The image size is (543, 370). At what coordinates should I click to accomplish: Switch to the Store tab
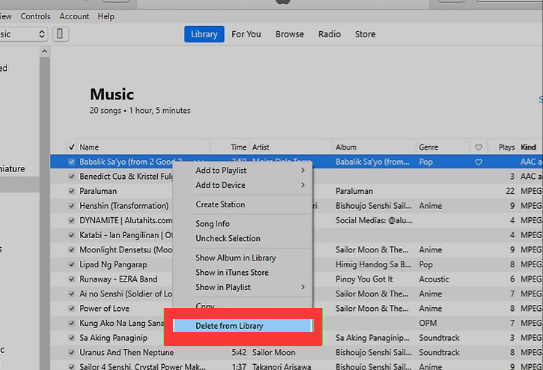point(365,34)
